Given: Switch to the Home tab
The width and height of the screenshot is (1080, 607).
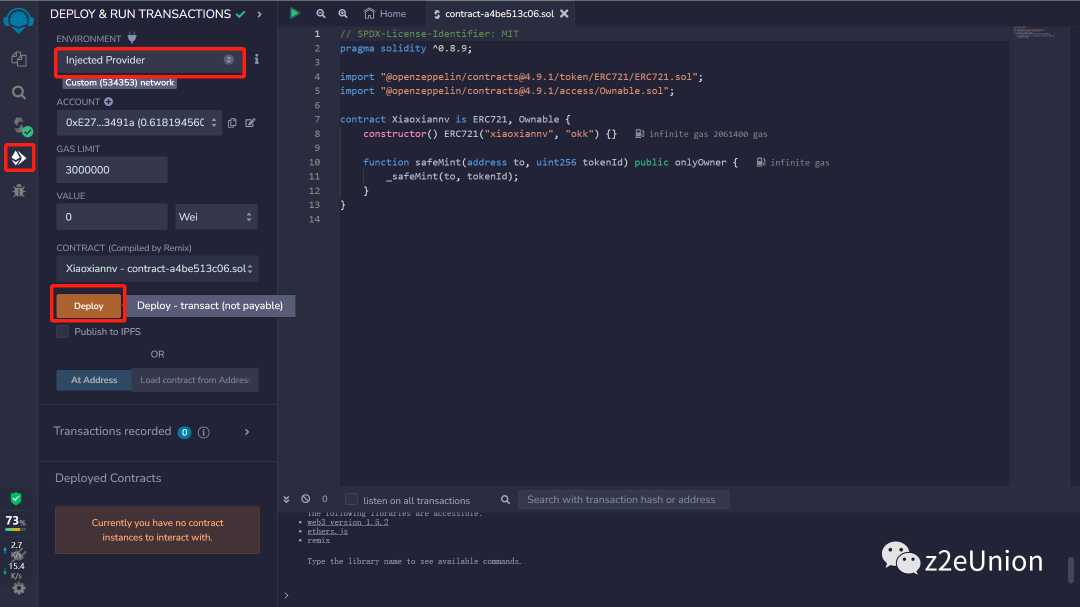Looking at the screenshot, I should tap(385, 14).
